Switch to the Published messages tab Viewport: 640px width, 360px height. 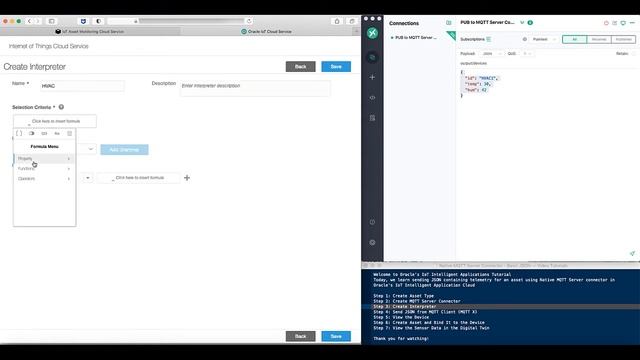pyautogui.click(x=623, y=39)
